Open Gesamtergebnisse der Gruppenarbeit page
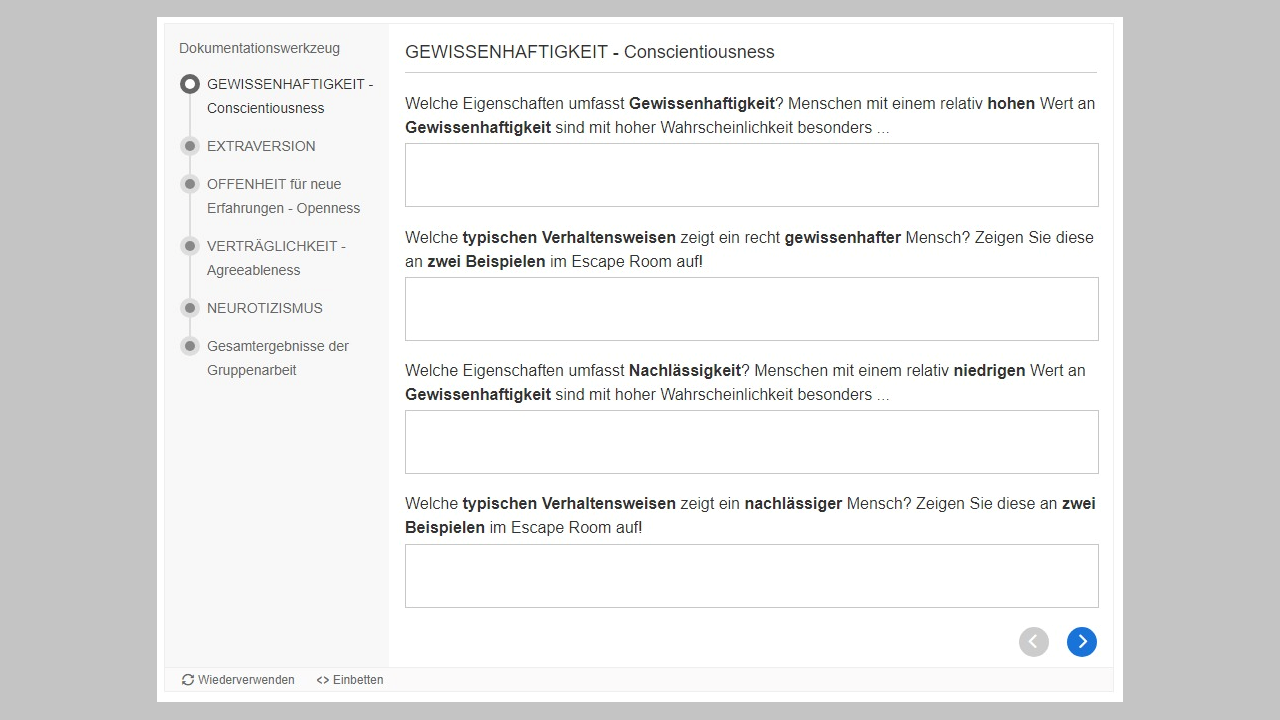This screenshot has height=720, width=1280. pos(277,358)
